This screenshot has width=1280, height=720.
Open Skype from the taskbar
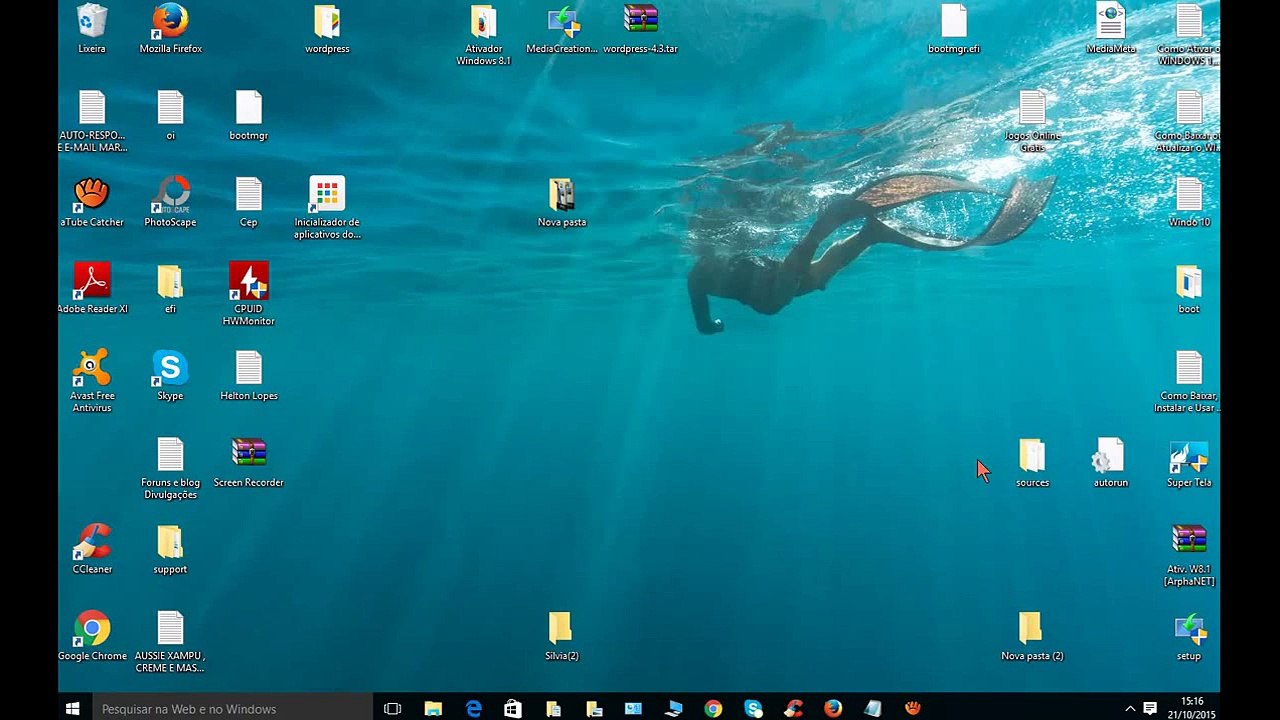tap(753, 708)
